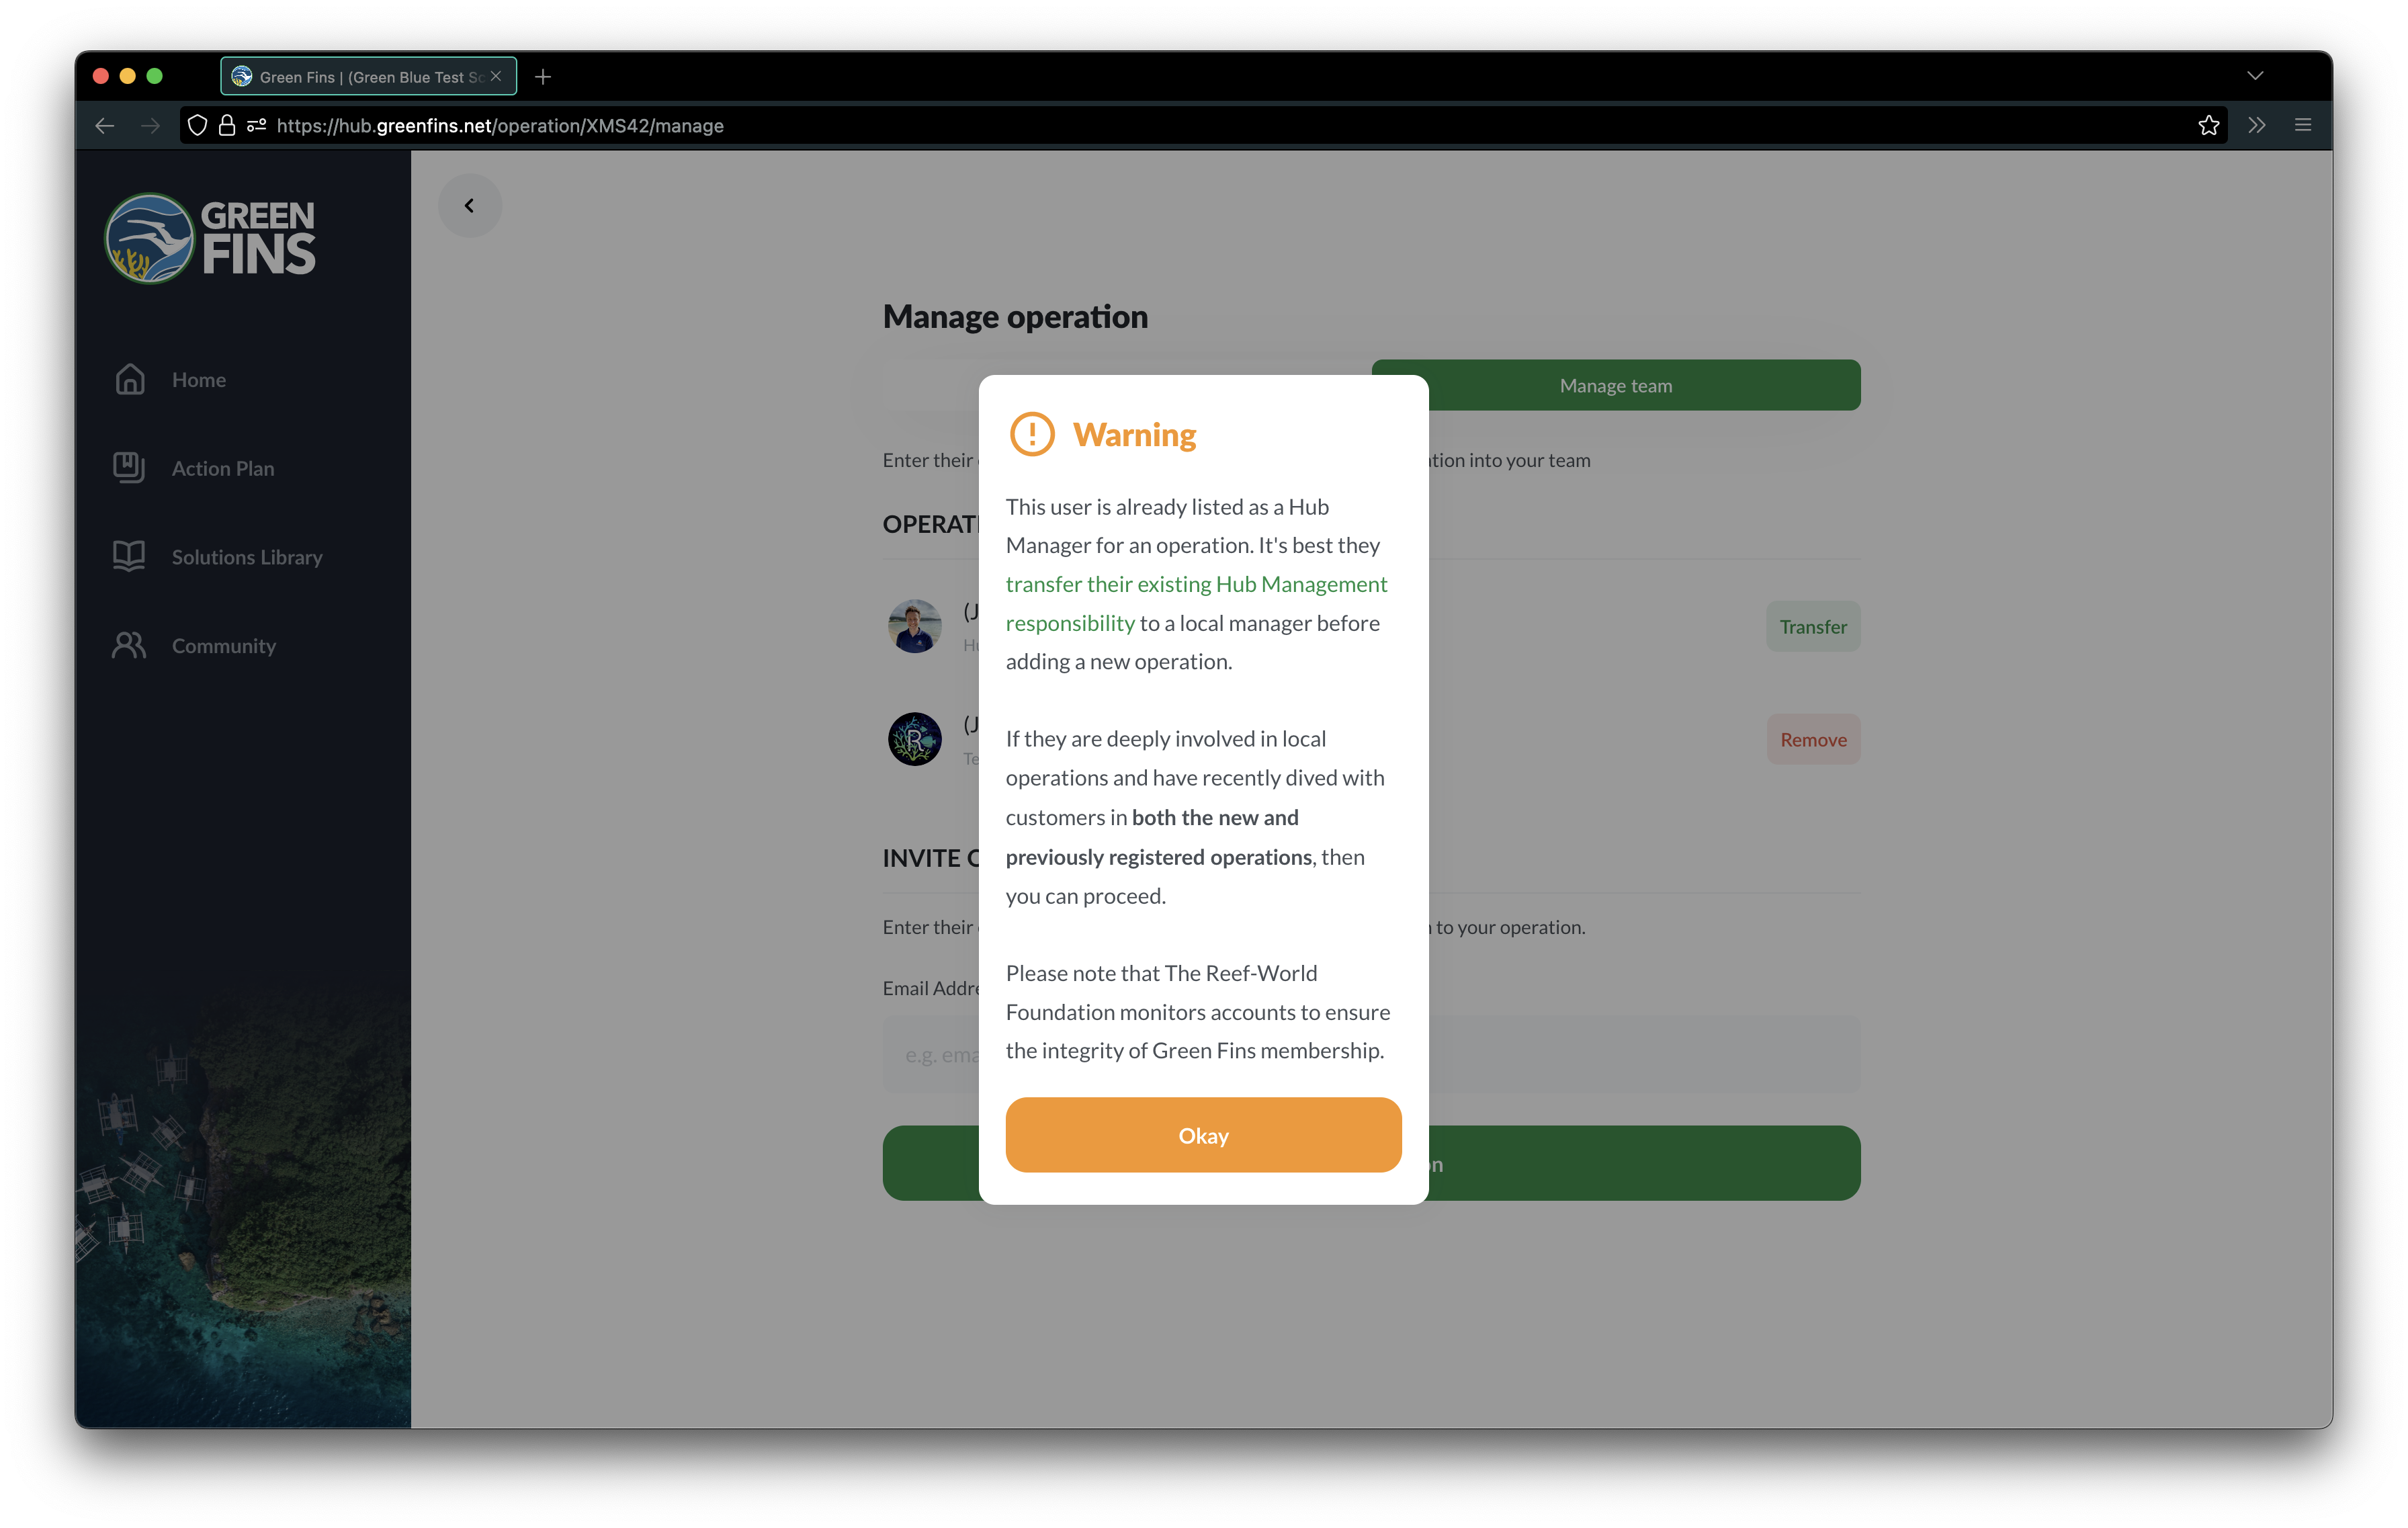2408x1528 pixels.
Task: Click the browser back arrow
Action: point(105,125)
